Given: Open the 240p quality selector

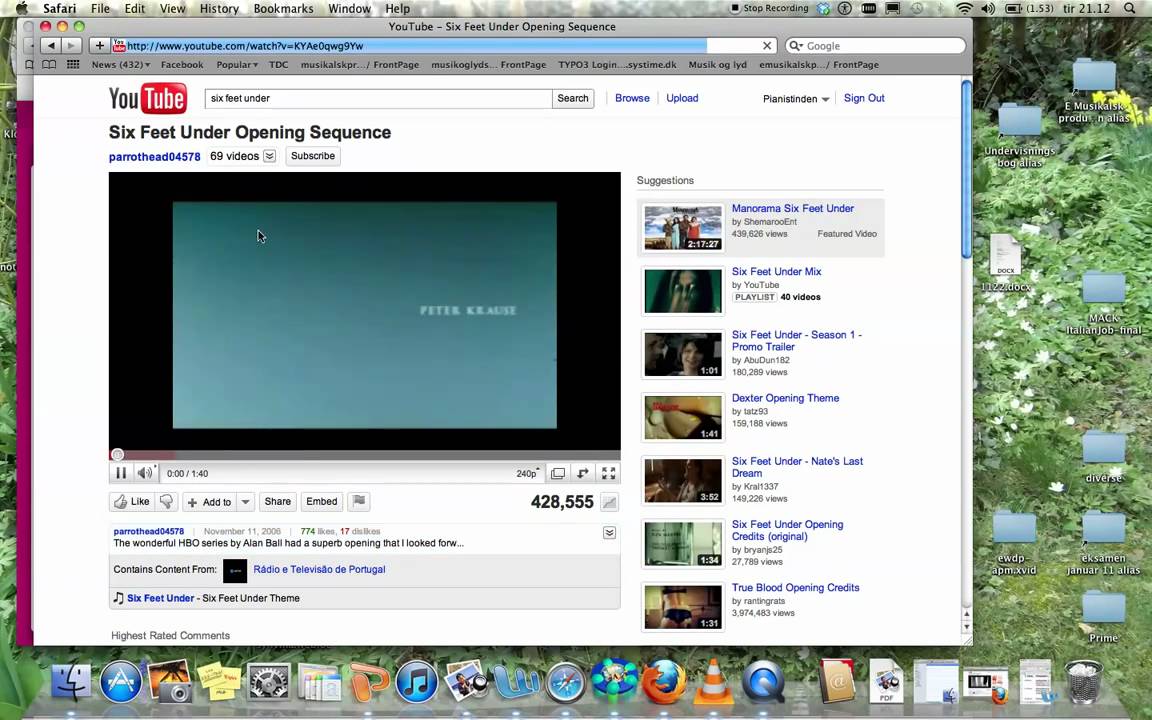Looking at the screenshot, I should 528,473.
